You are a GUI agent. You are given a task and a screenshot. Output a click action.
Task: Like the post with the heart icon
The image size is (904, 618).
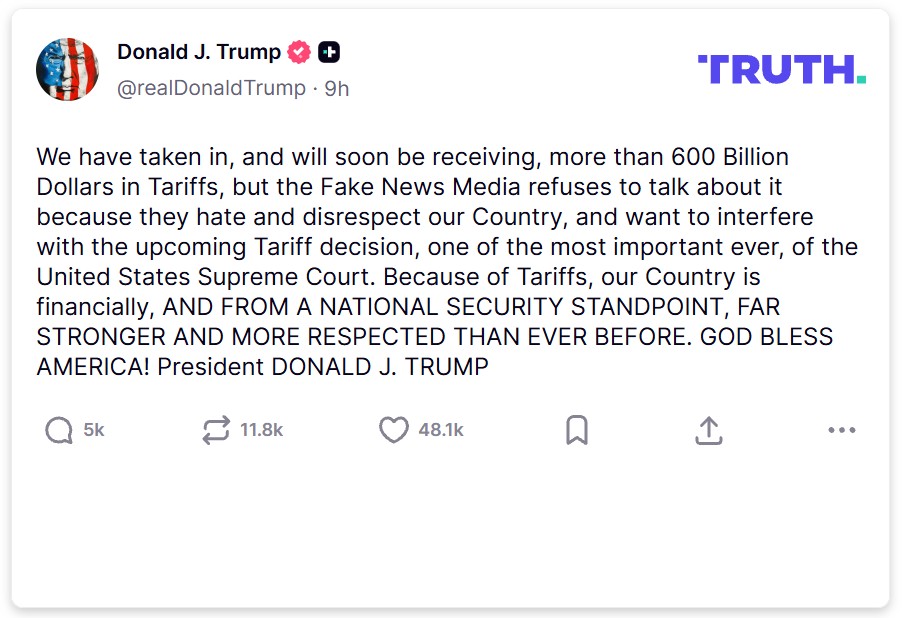point(394,430)
